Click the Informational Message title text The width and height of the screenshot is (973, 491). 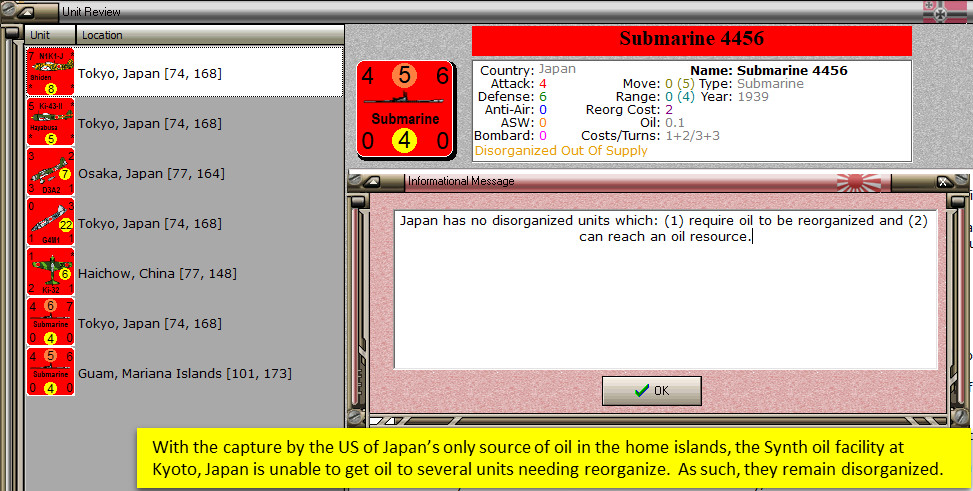click(461, 181)
